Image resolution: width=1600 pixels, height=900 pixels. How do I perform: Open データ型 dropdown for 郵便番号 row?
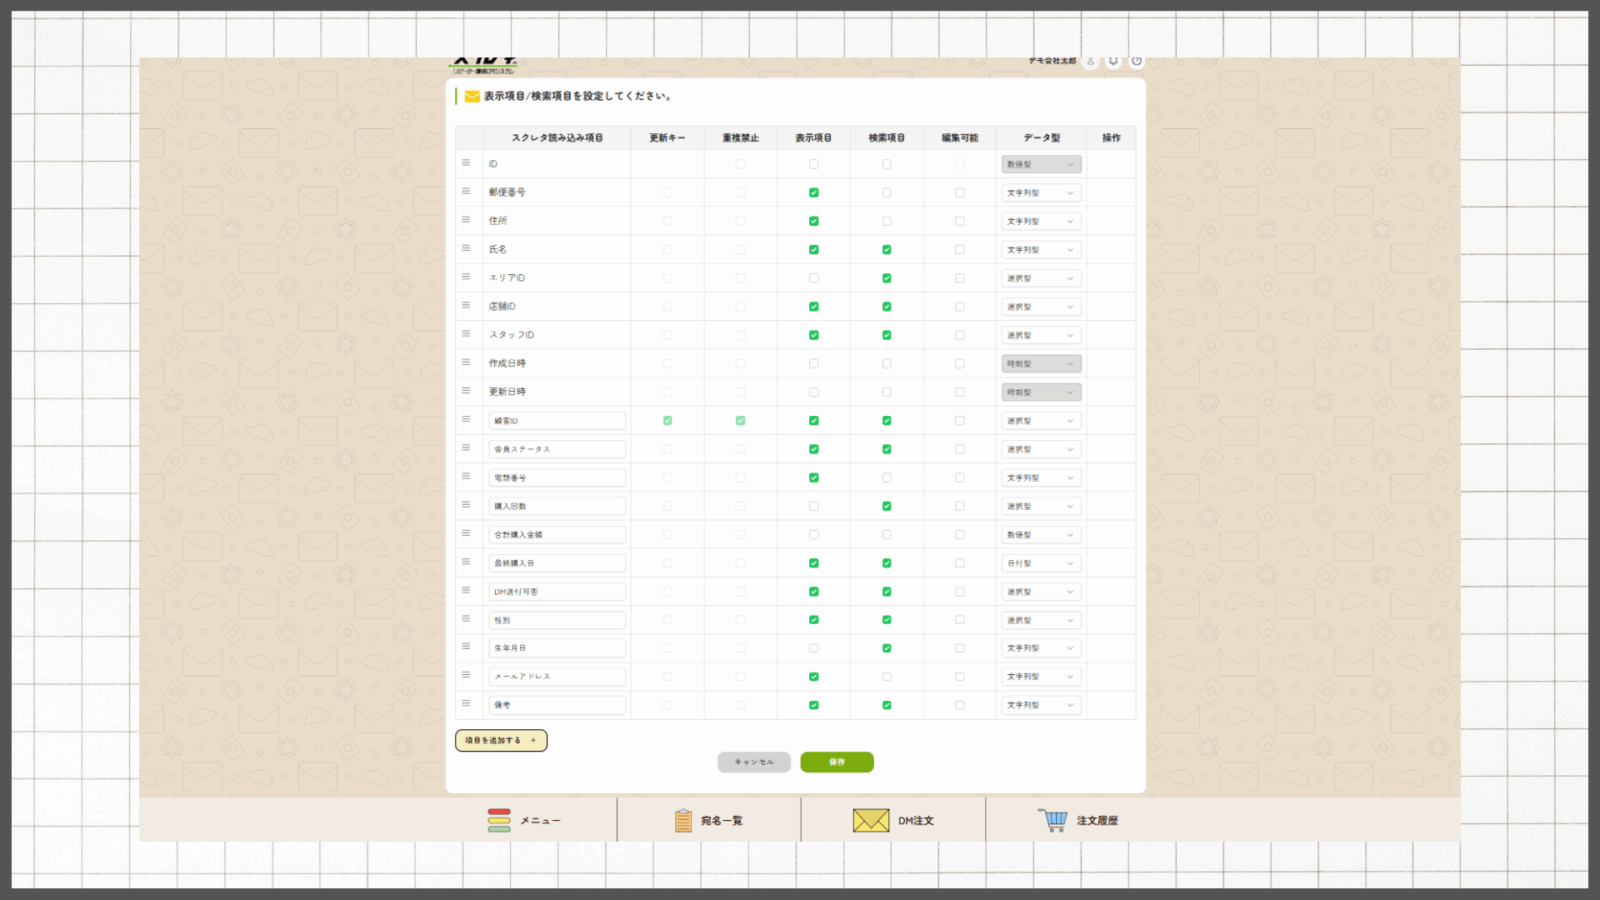coord(1041,193)
